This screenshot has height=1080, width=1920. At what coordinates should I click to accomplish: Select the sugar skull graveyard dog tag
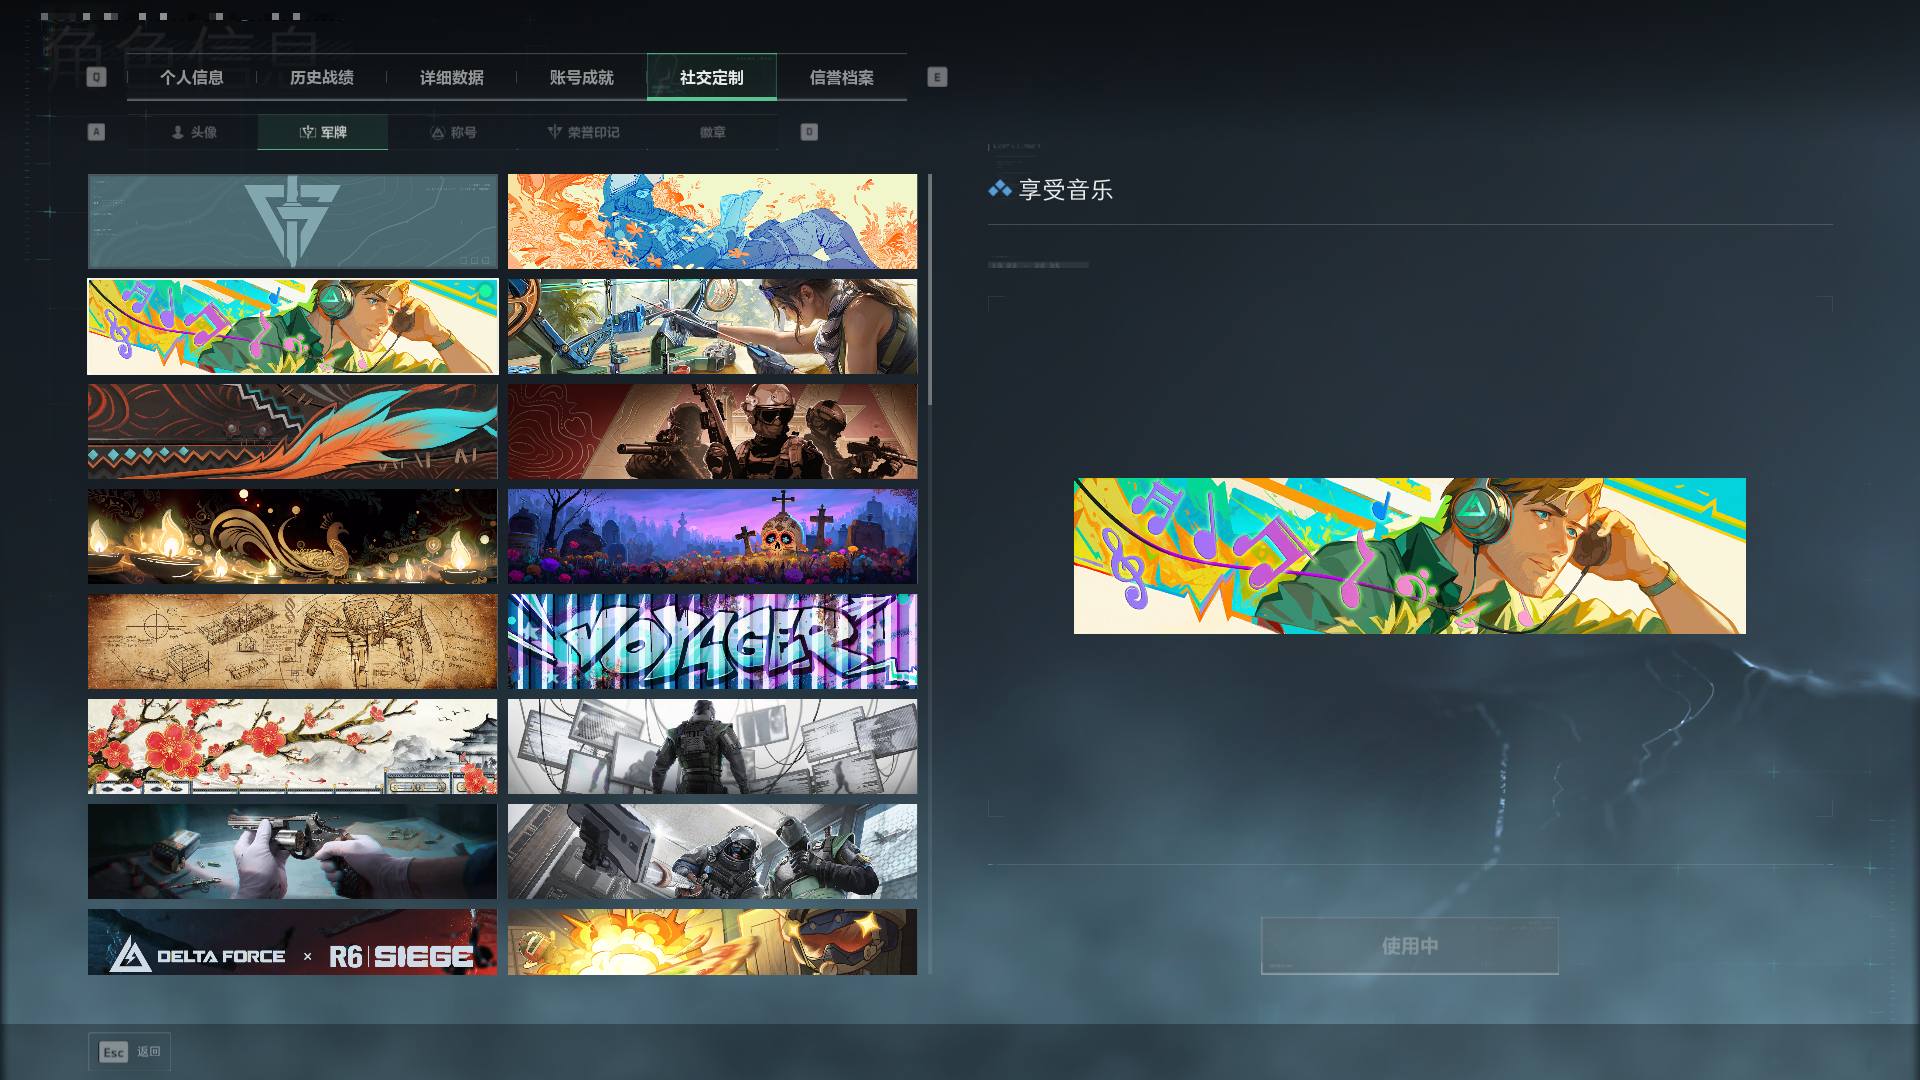pos(712,537)
